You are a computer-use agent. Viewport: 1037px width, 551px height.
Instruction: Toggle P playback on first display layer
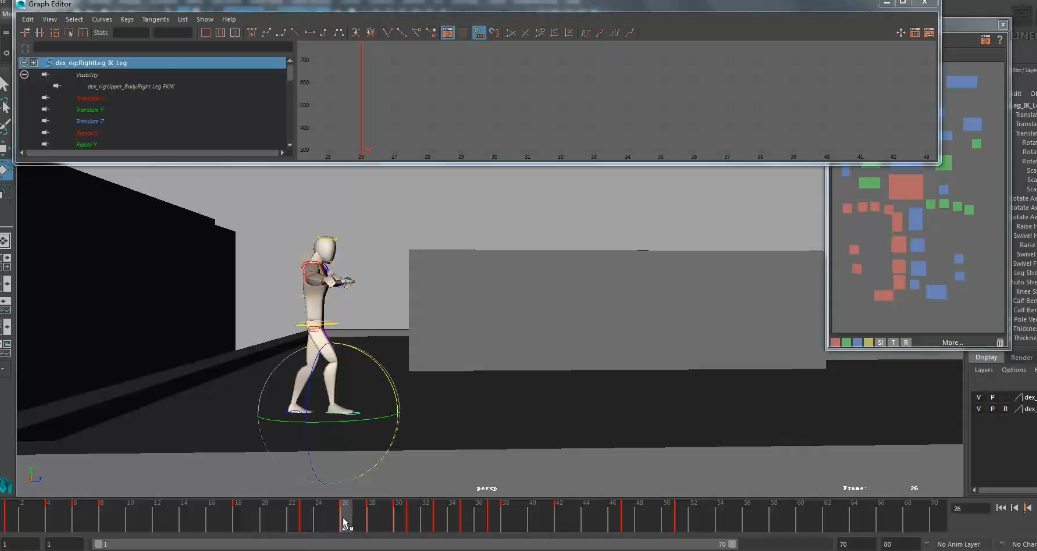coord(992,398)
